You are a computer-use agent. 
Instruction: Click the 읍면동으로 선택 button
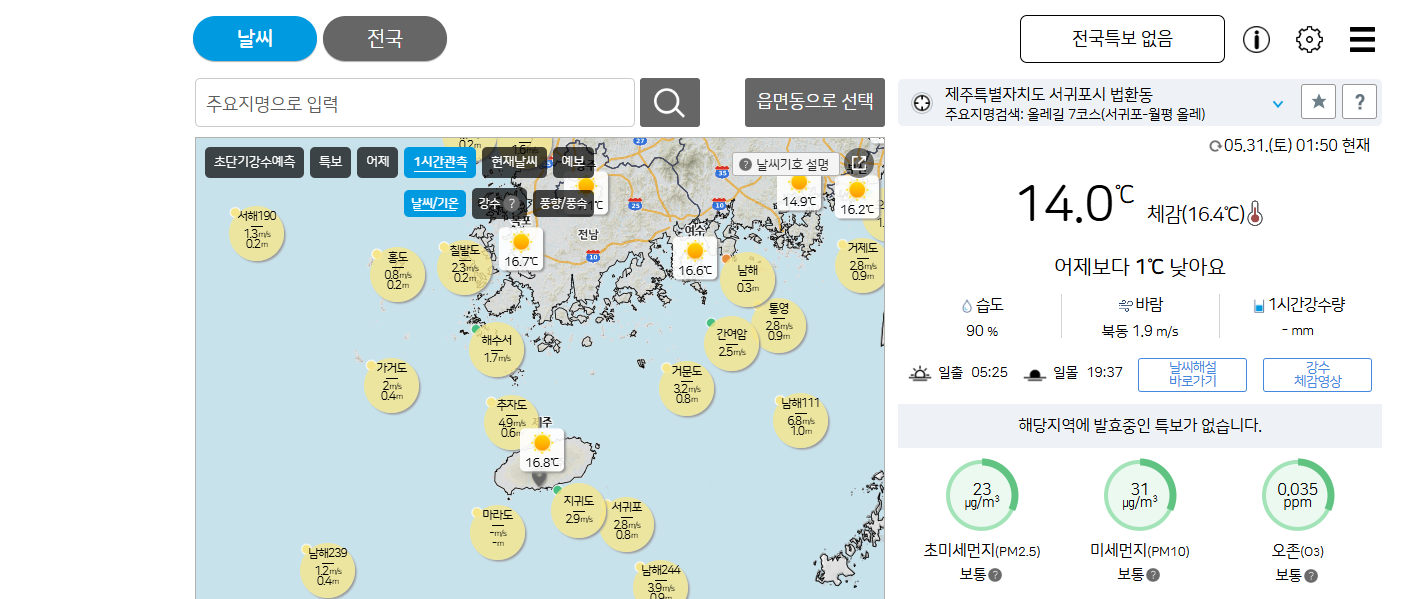[815, 102]
